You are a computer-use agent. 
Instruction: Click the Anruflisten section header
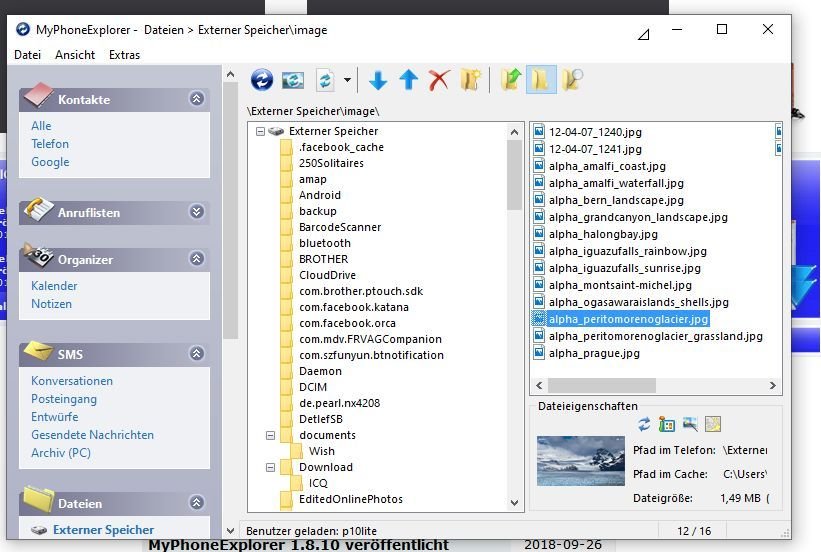point(114,213)
